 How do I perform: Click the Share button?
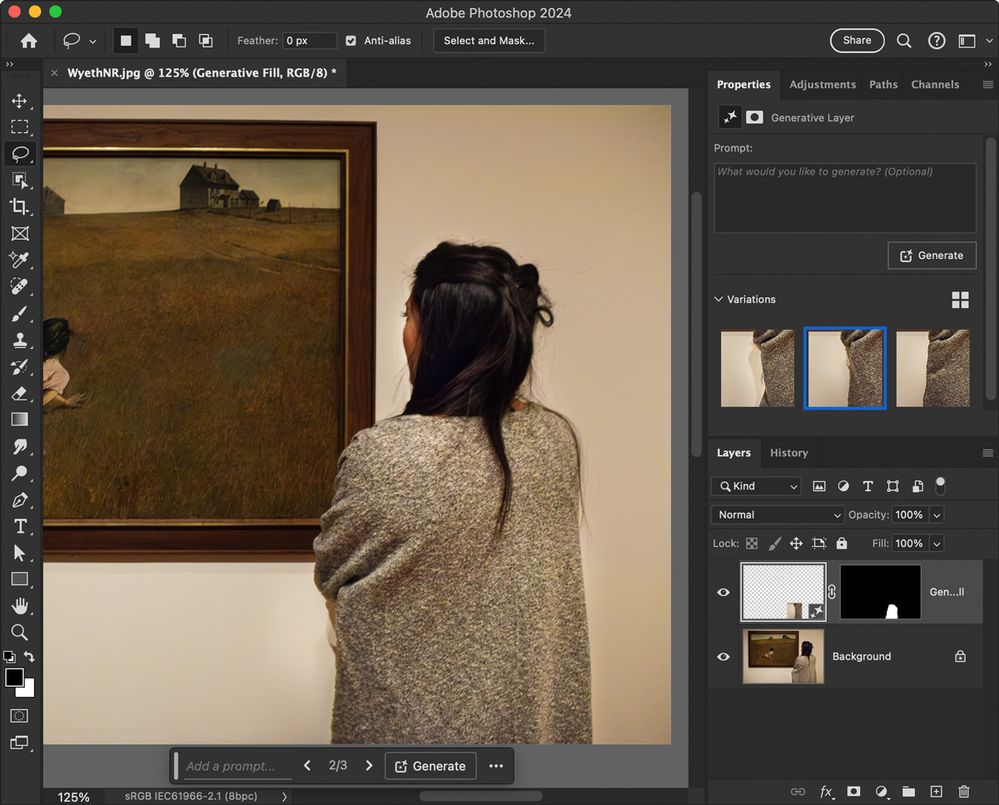point(857,41)
